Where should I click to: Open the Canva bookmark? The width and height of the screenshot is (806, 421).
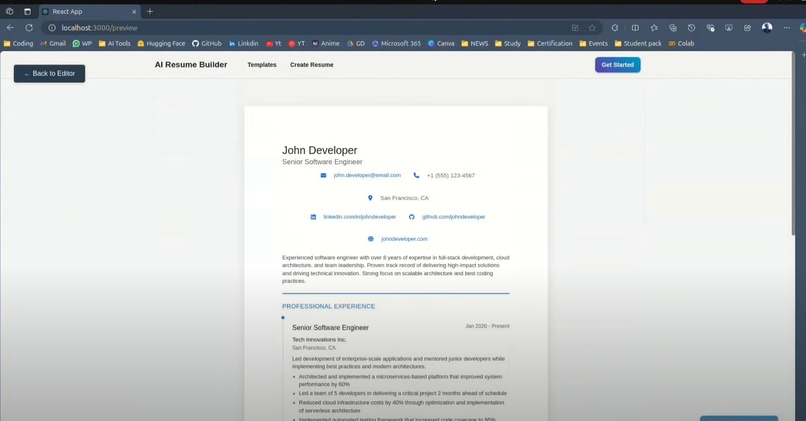pyautogui.click(x=441, y=44)
